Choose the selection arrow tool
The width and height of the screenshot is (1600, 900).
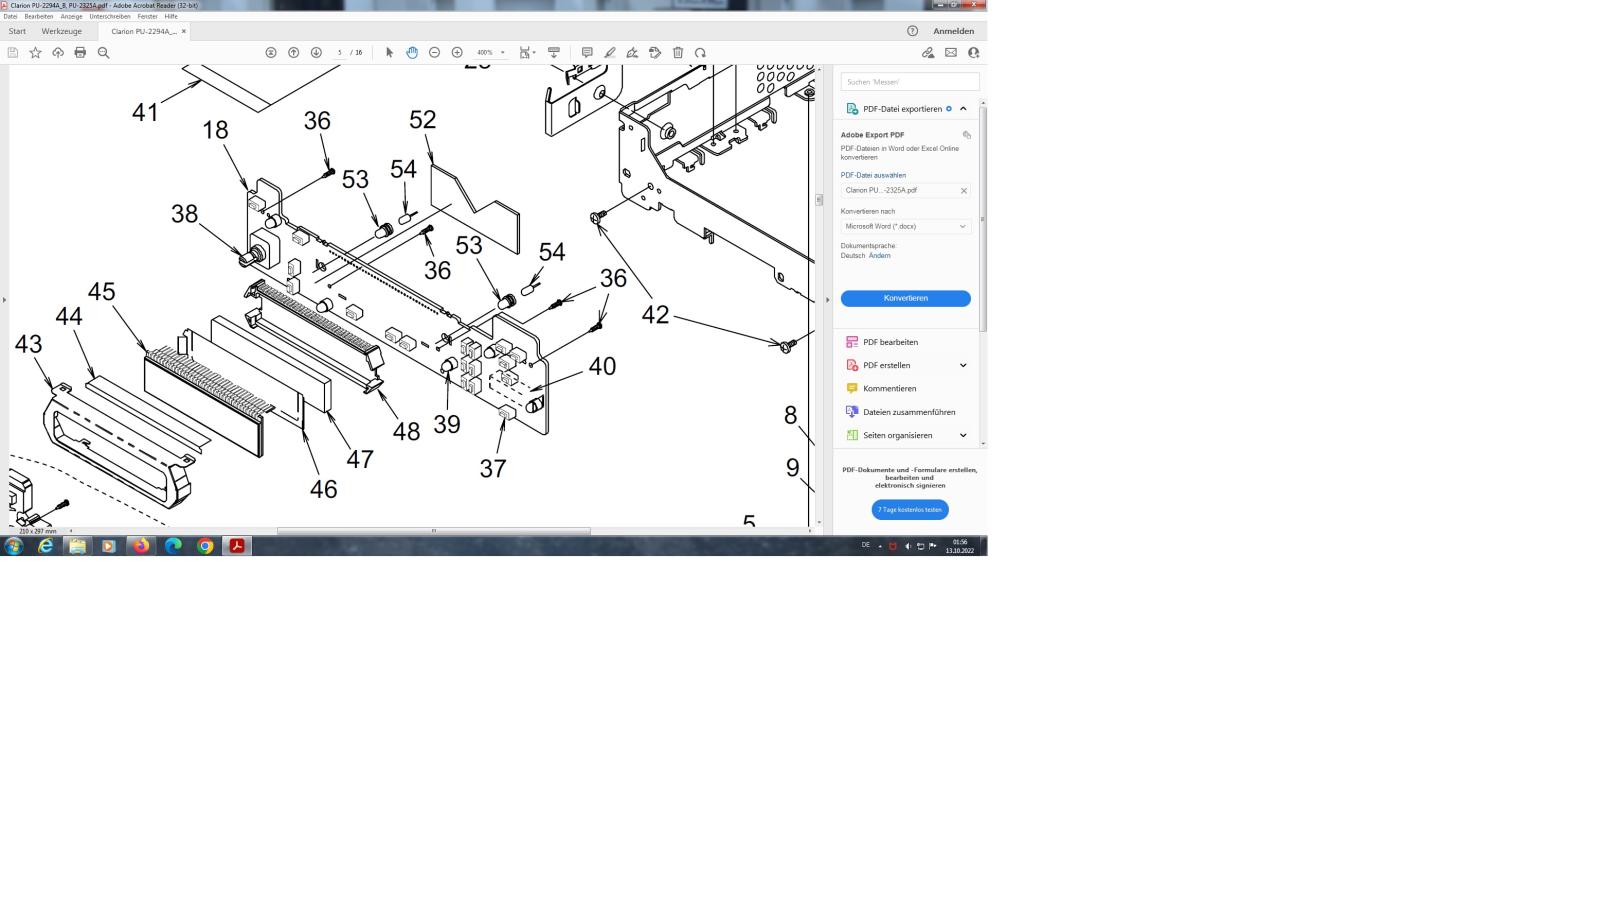coord(390,52)
